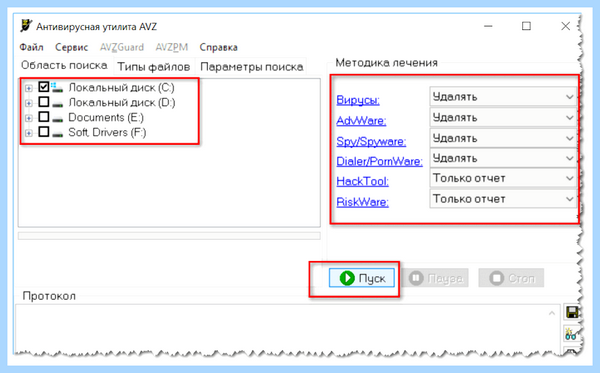Open the Dialer/PornWare action dropdown

coord(503,158)
